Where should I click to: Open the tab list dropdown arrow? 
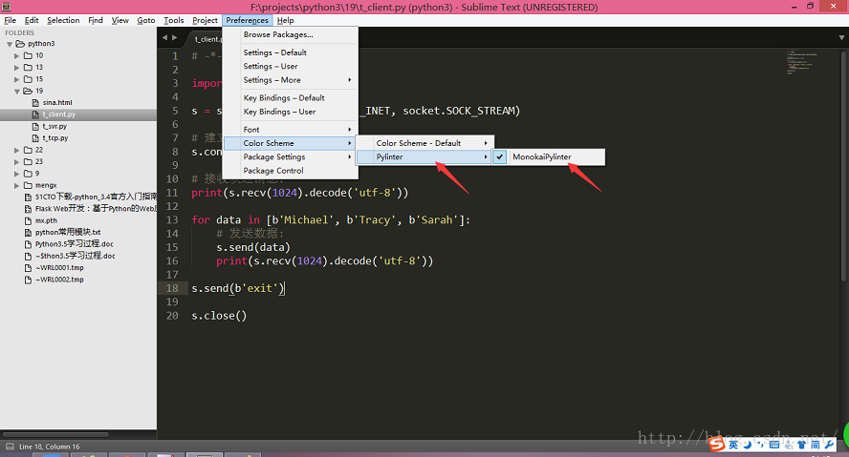841,38
